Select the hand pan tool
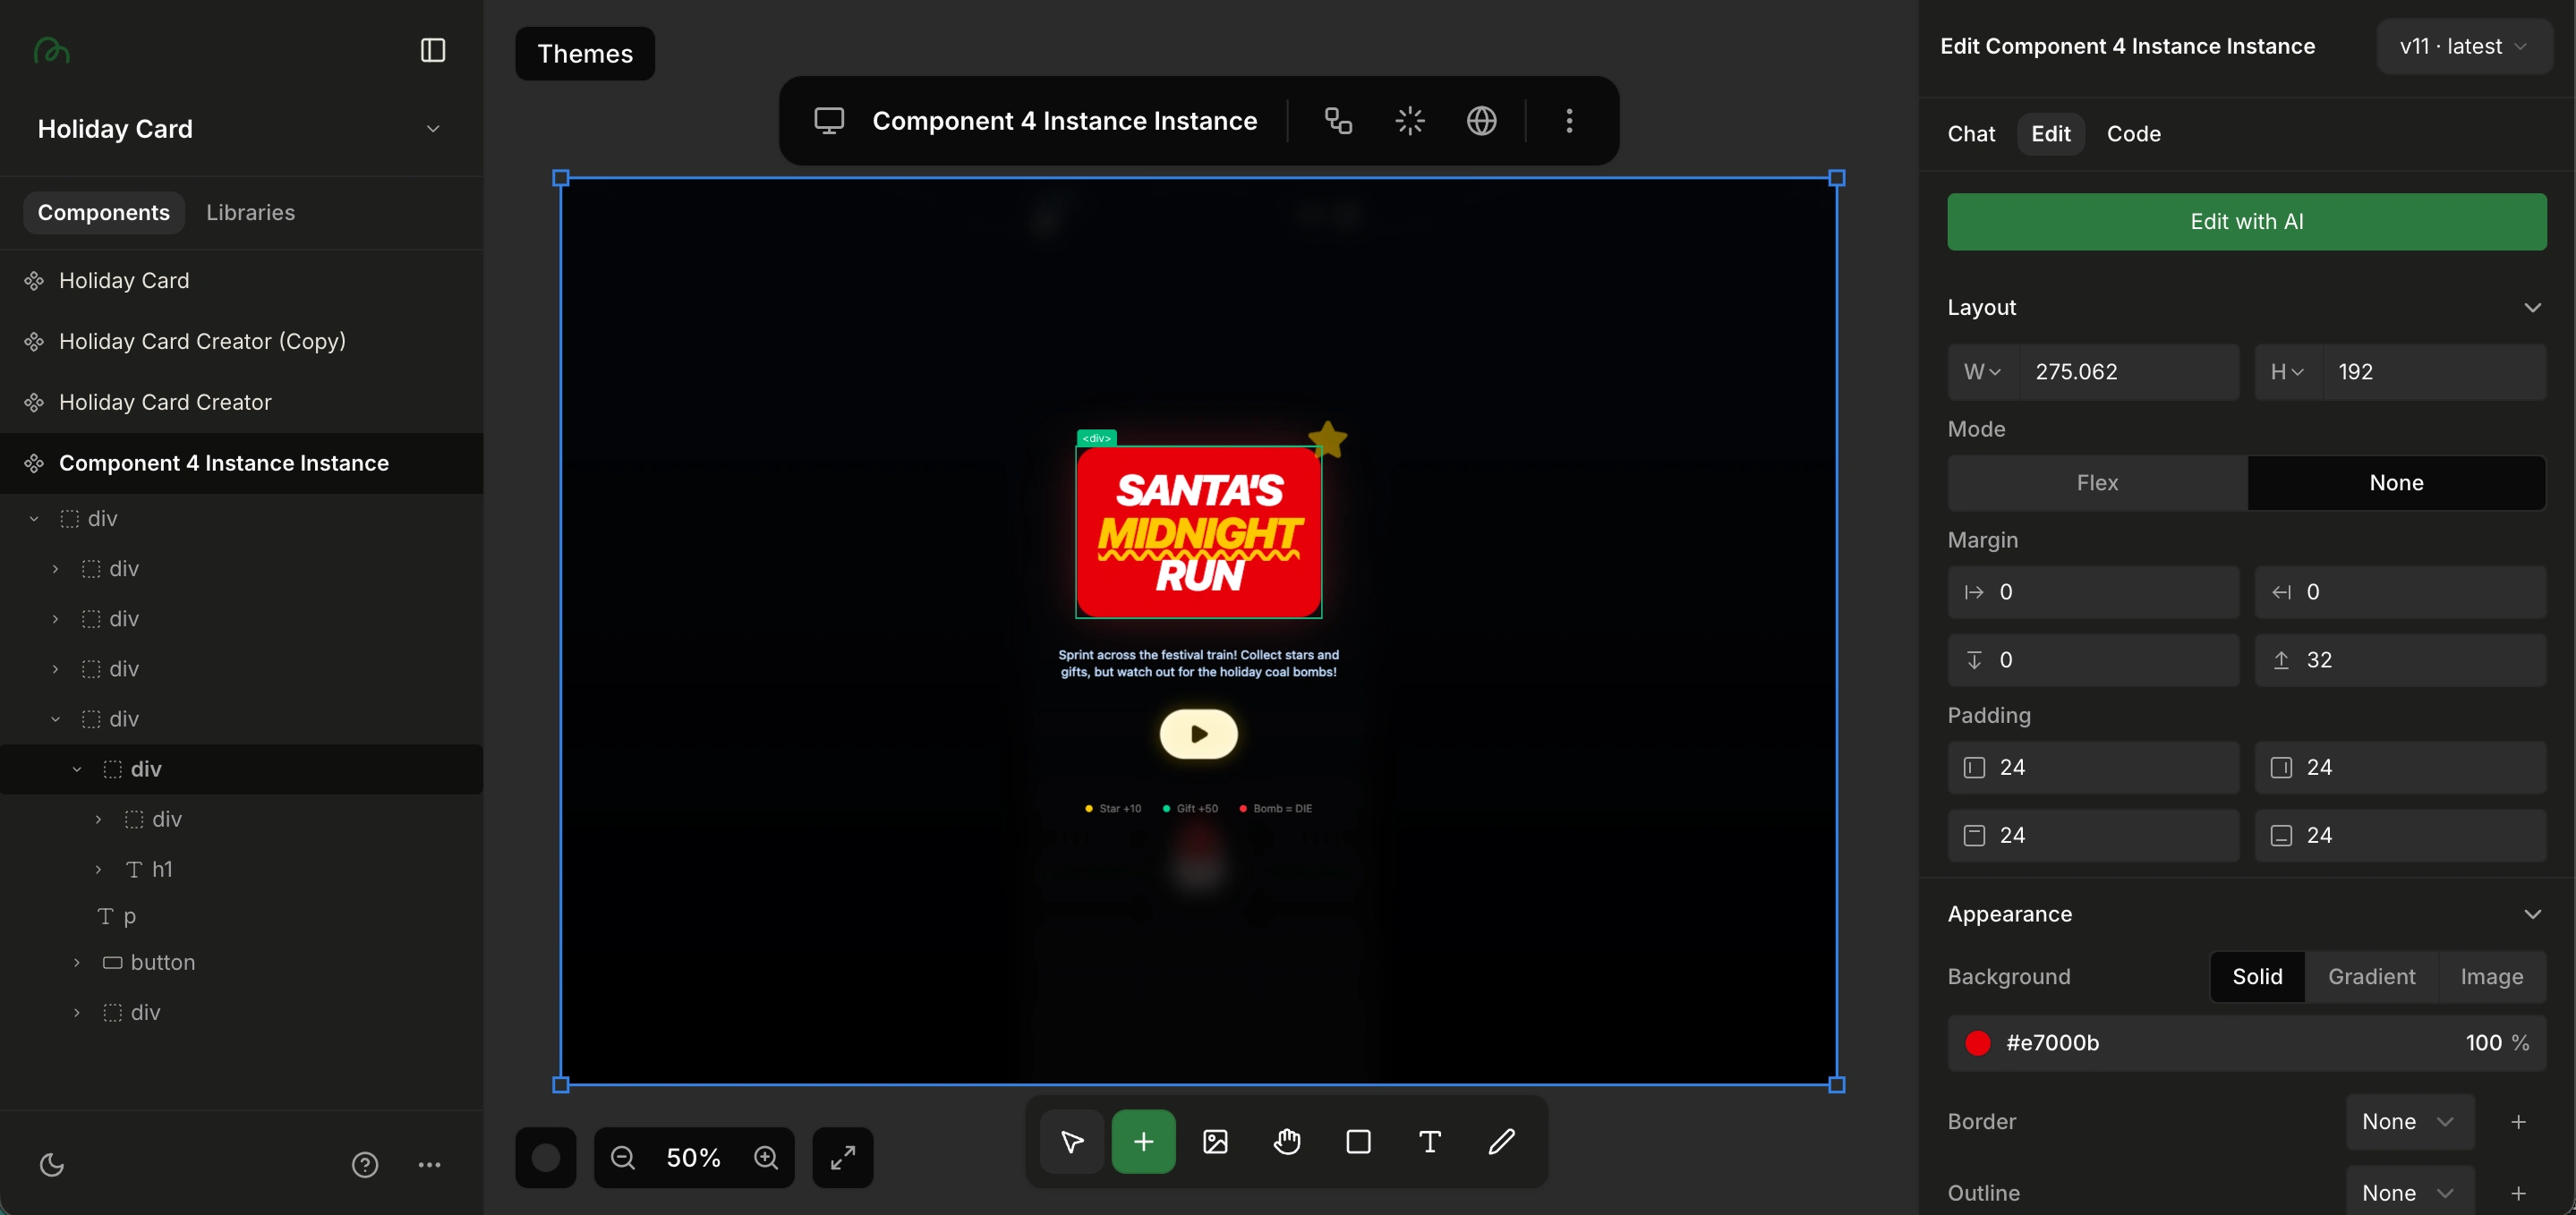Screen dimensions: 2576x1215 [x=1287, y=1141]
